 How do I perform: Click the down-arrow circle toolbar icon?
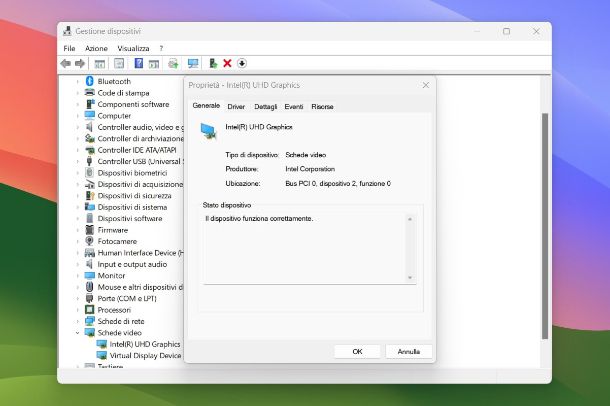(242, 63)
